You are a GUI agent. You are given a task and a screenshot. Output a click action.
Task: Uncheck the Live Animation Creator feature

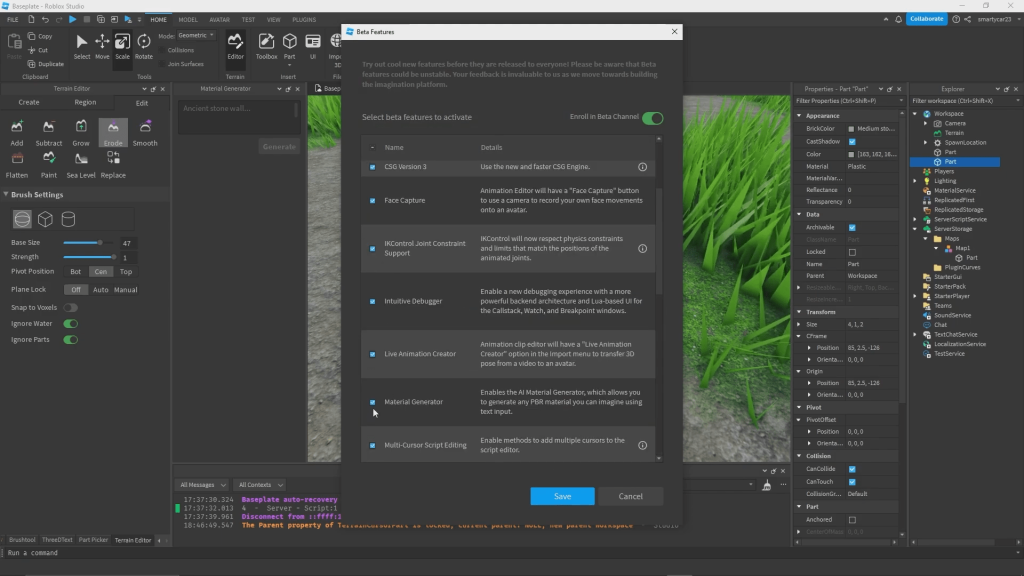pos(372,354)
